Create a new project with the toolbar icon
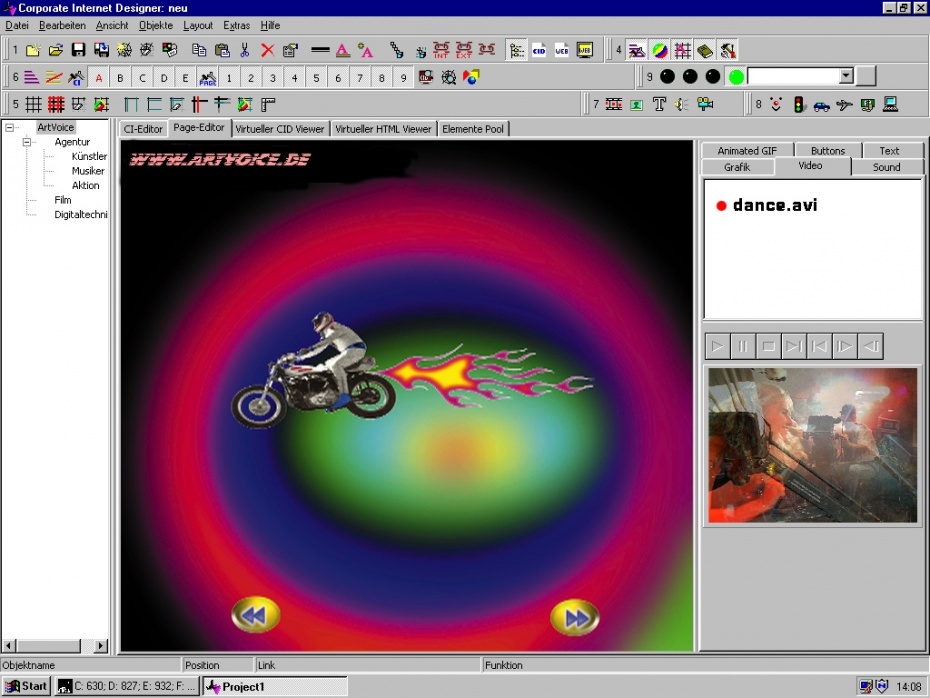Image resolution: width=930 pixels, height=698 pixels. pos(33,50)
